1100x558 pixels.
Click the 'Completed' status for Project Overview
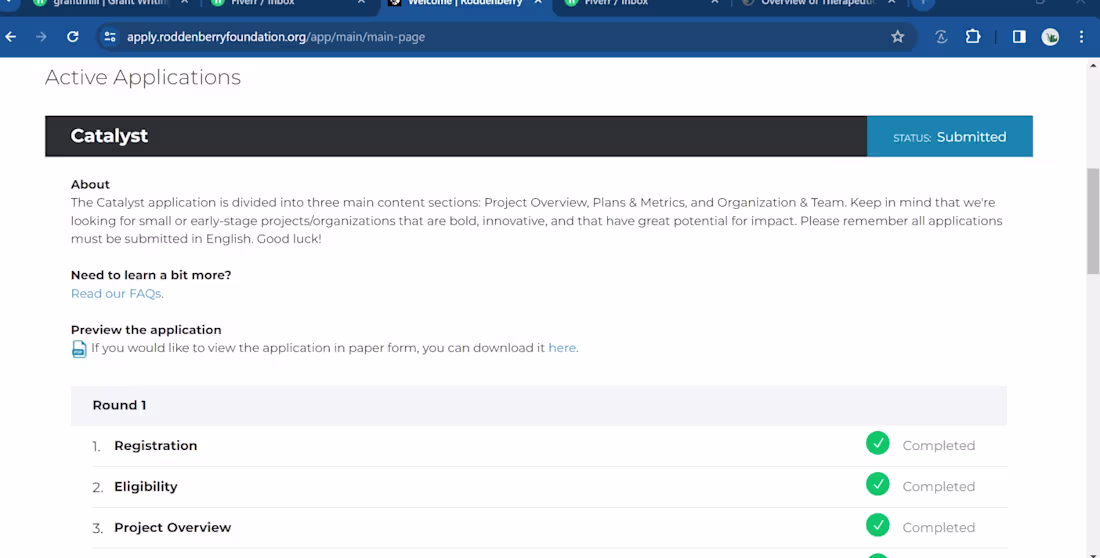[939, 527]
